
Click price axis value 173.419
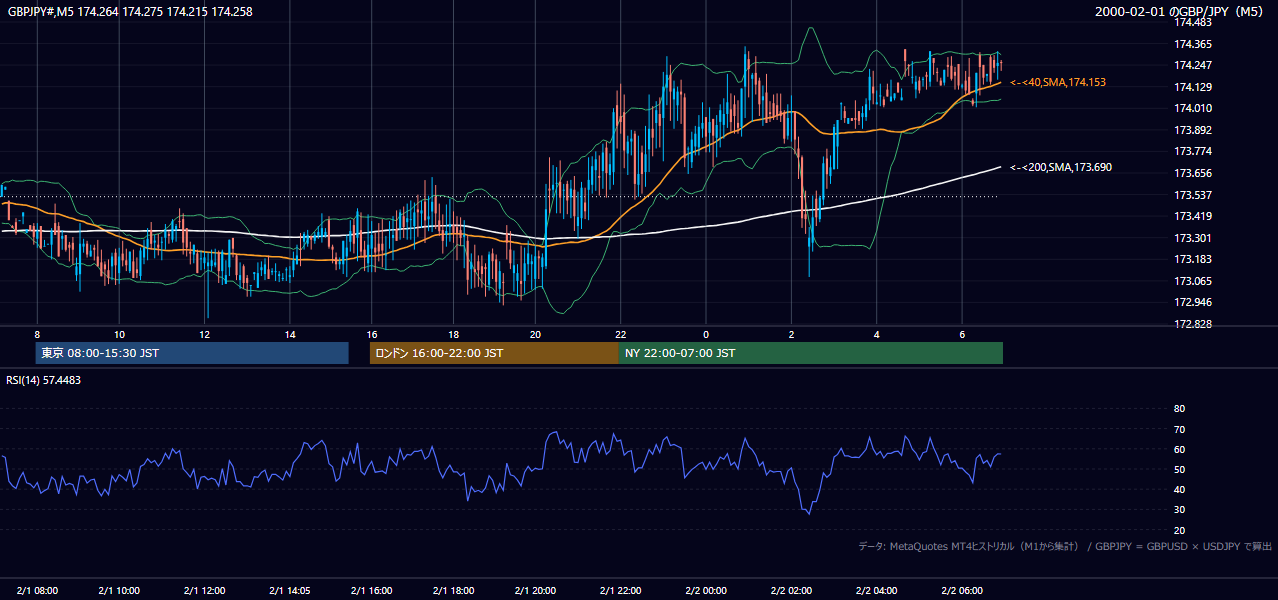pyautogui.click(x=1193, y=216)
